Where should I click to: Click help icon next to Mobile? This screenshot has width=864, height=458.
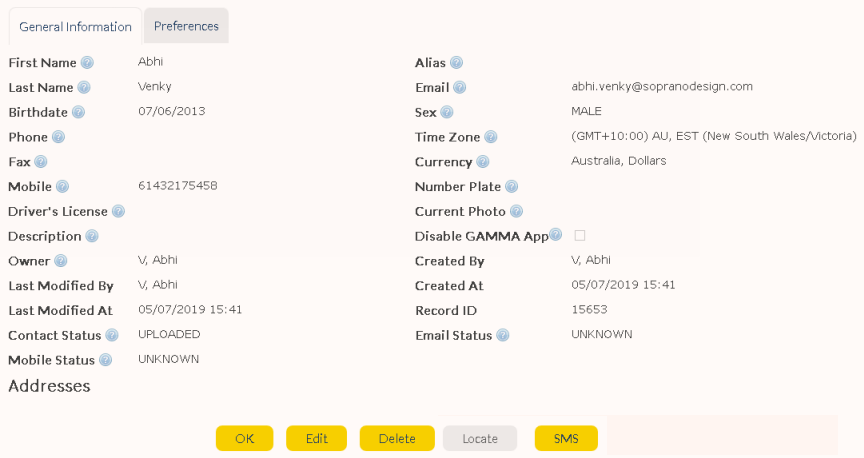(62, 187)
